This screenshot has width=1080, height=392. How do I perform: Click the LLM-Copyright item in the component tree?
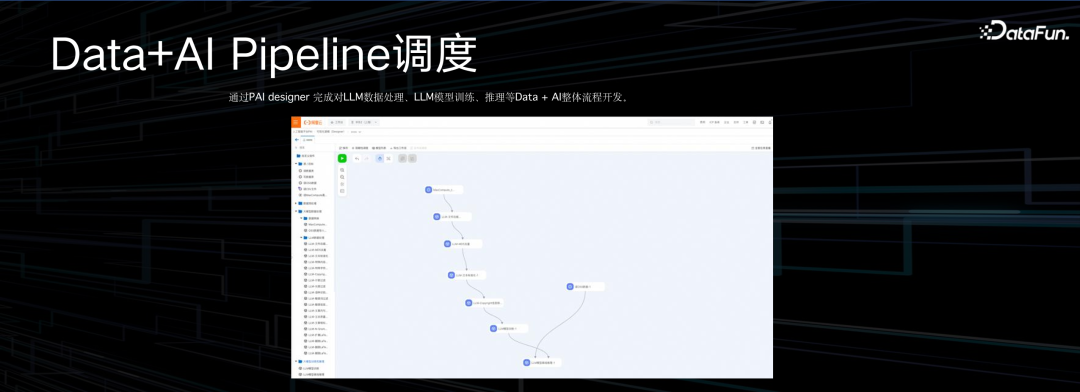[315, 274]
